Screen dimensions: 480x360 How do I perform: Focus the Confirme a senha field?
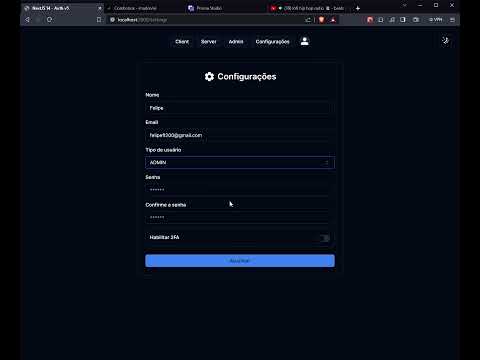[240, 217]
